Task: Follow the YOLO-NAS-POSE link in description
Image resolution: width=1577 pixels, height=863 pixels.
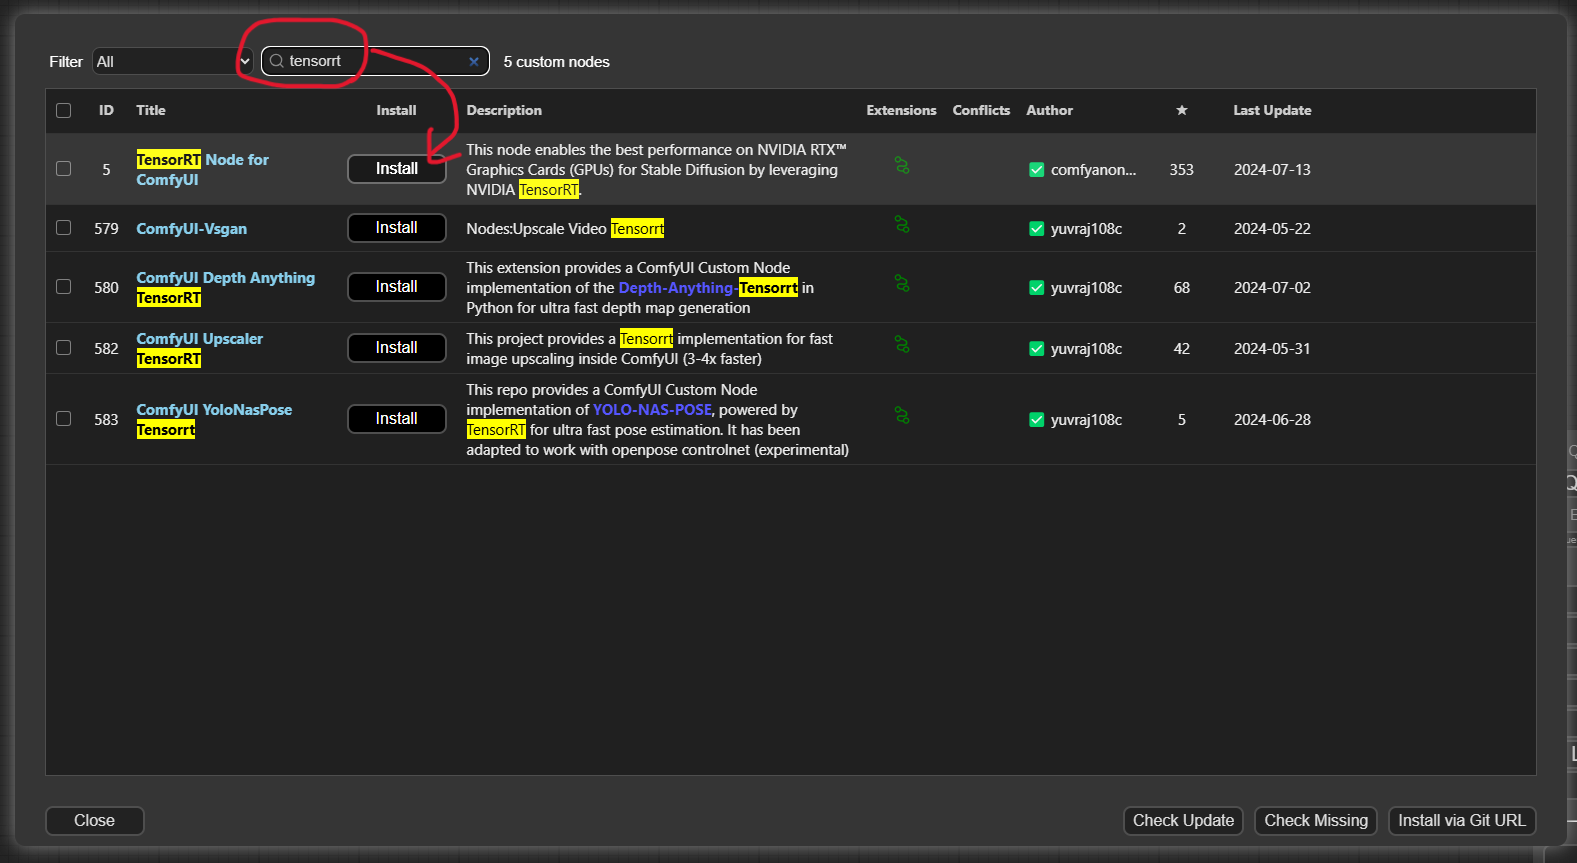Action: pyautogui.click(x=652, y=410)
